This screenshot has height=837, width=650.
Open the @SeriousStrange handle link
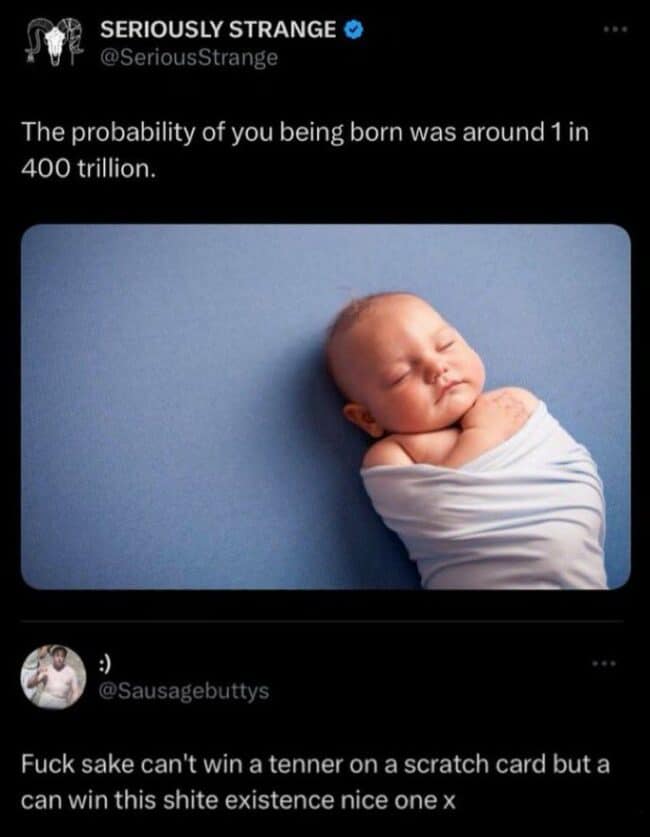(189, 57)
